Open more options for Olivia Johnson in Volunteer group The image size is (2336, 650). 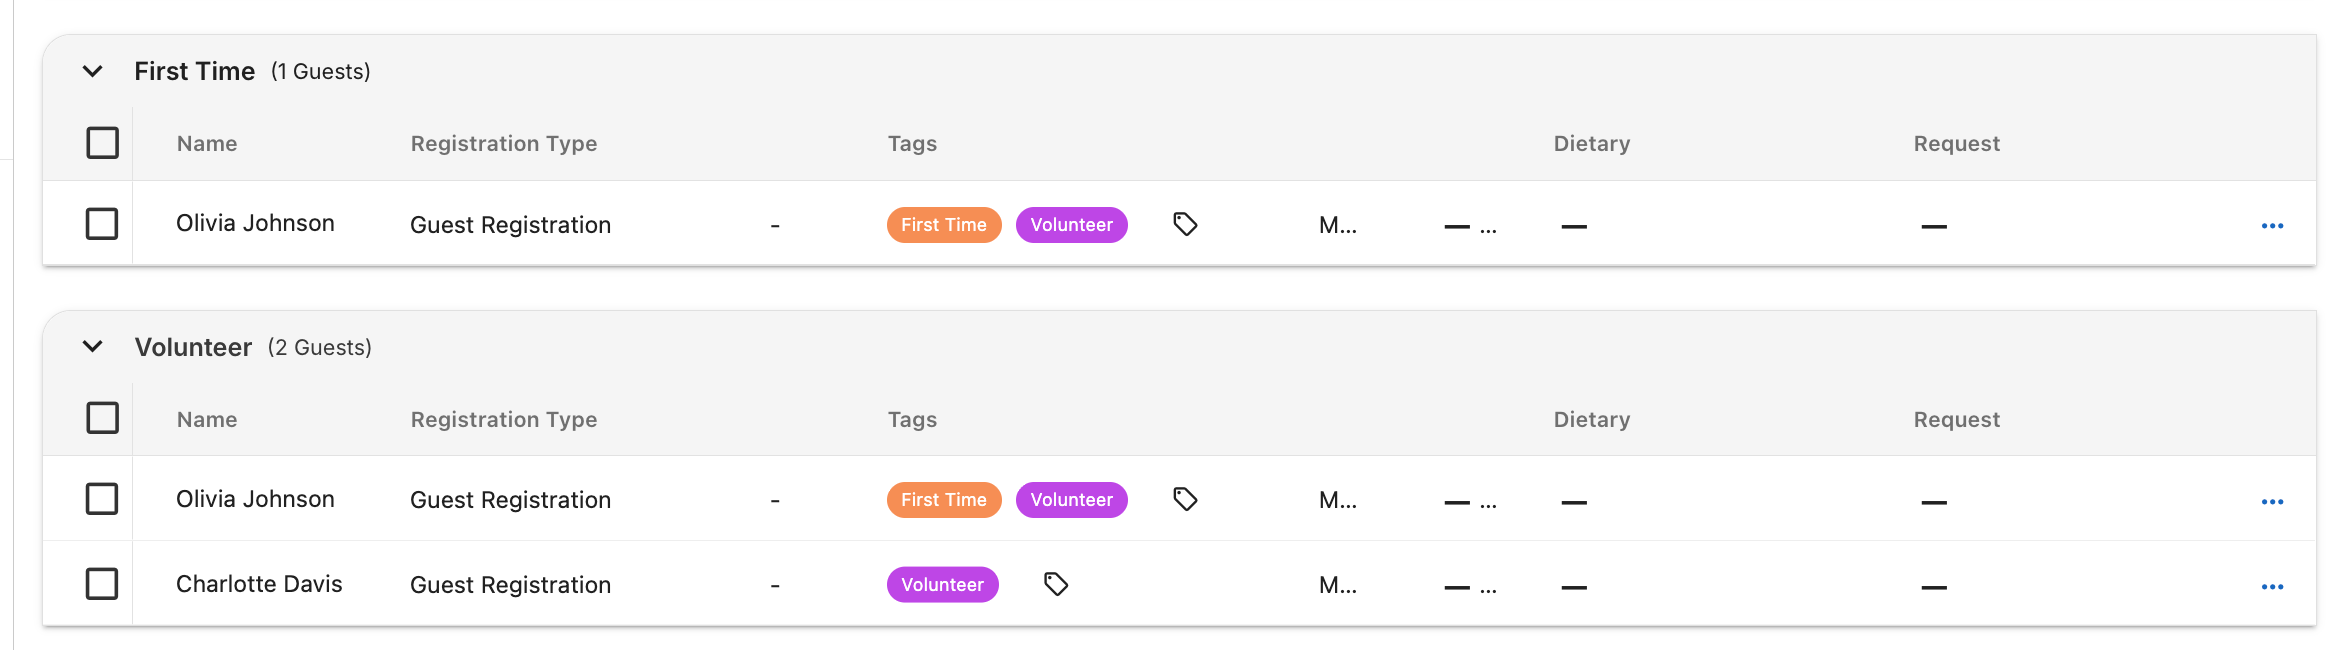[x=2272, y=502]
